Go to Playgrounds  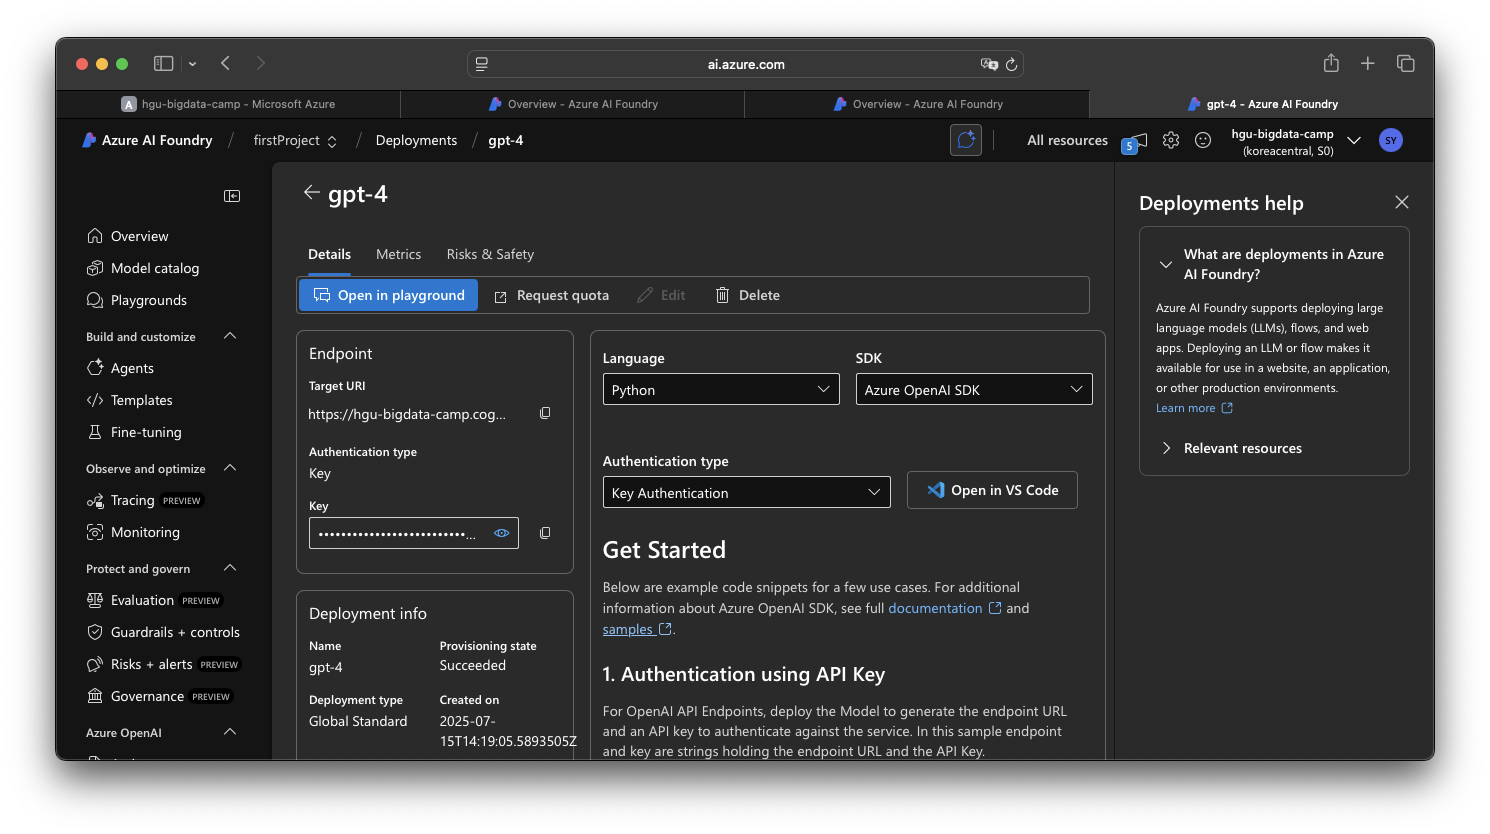[137, 300]
